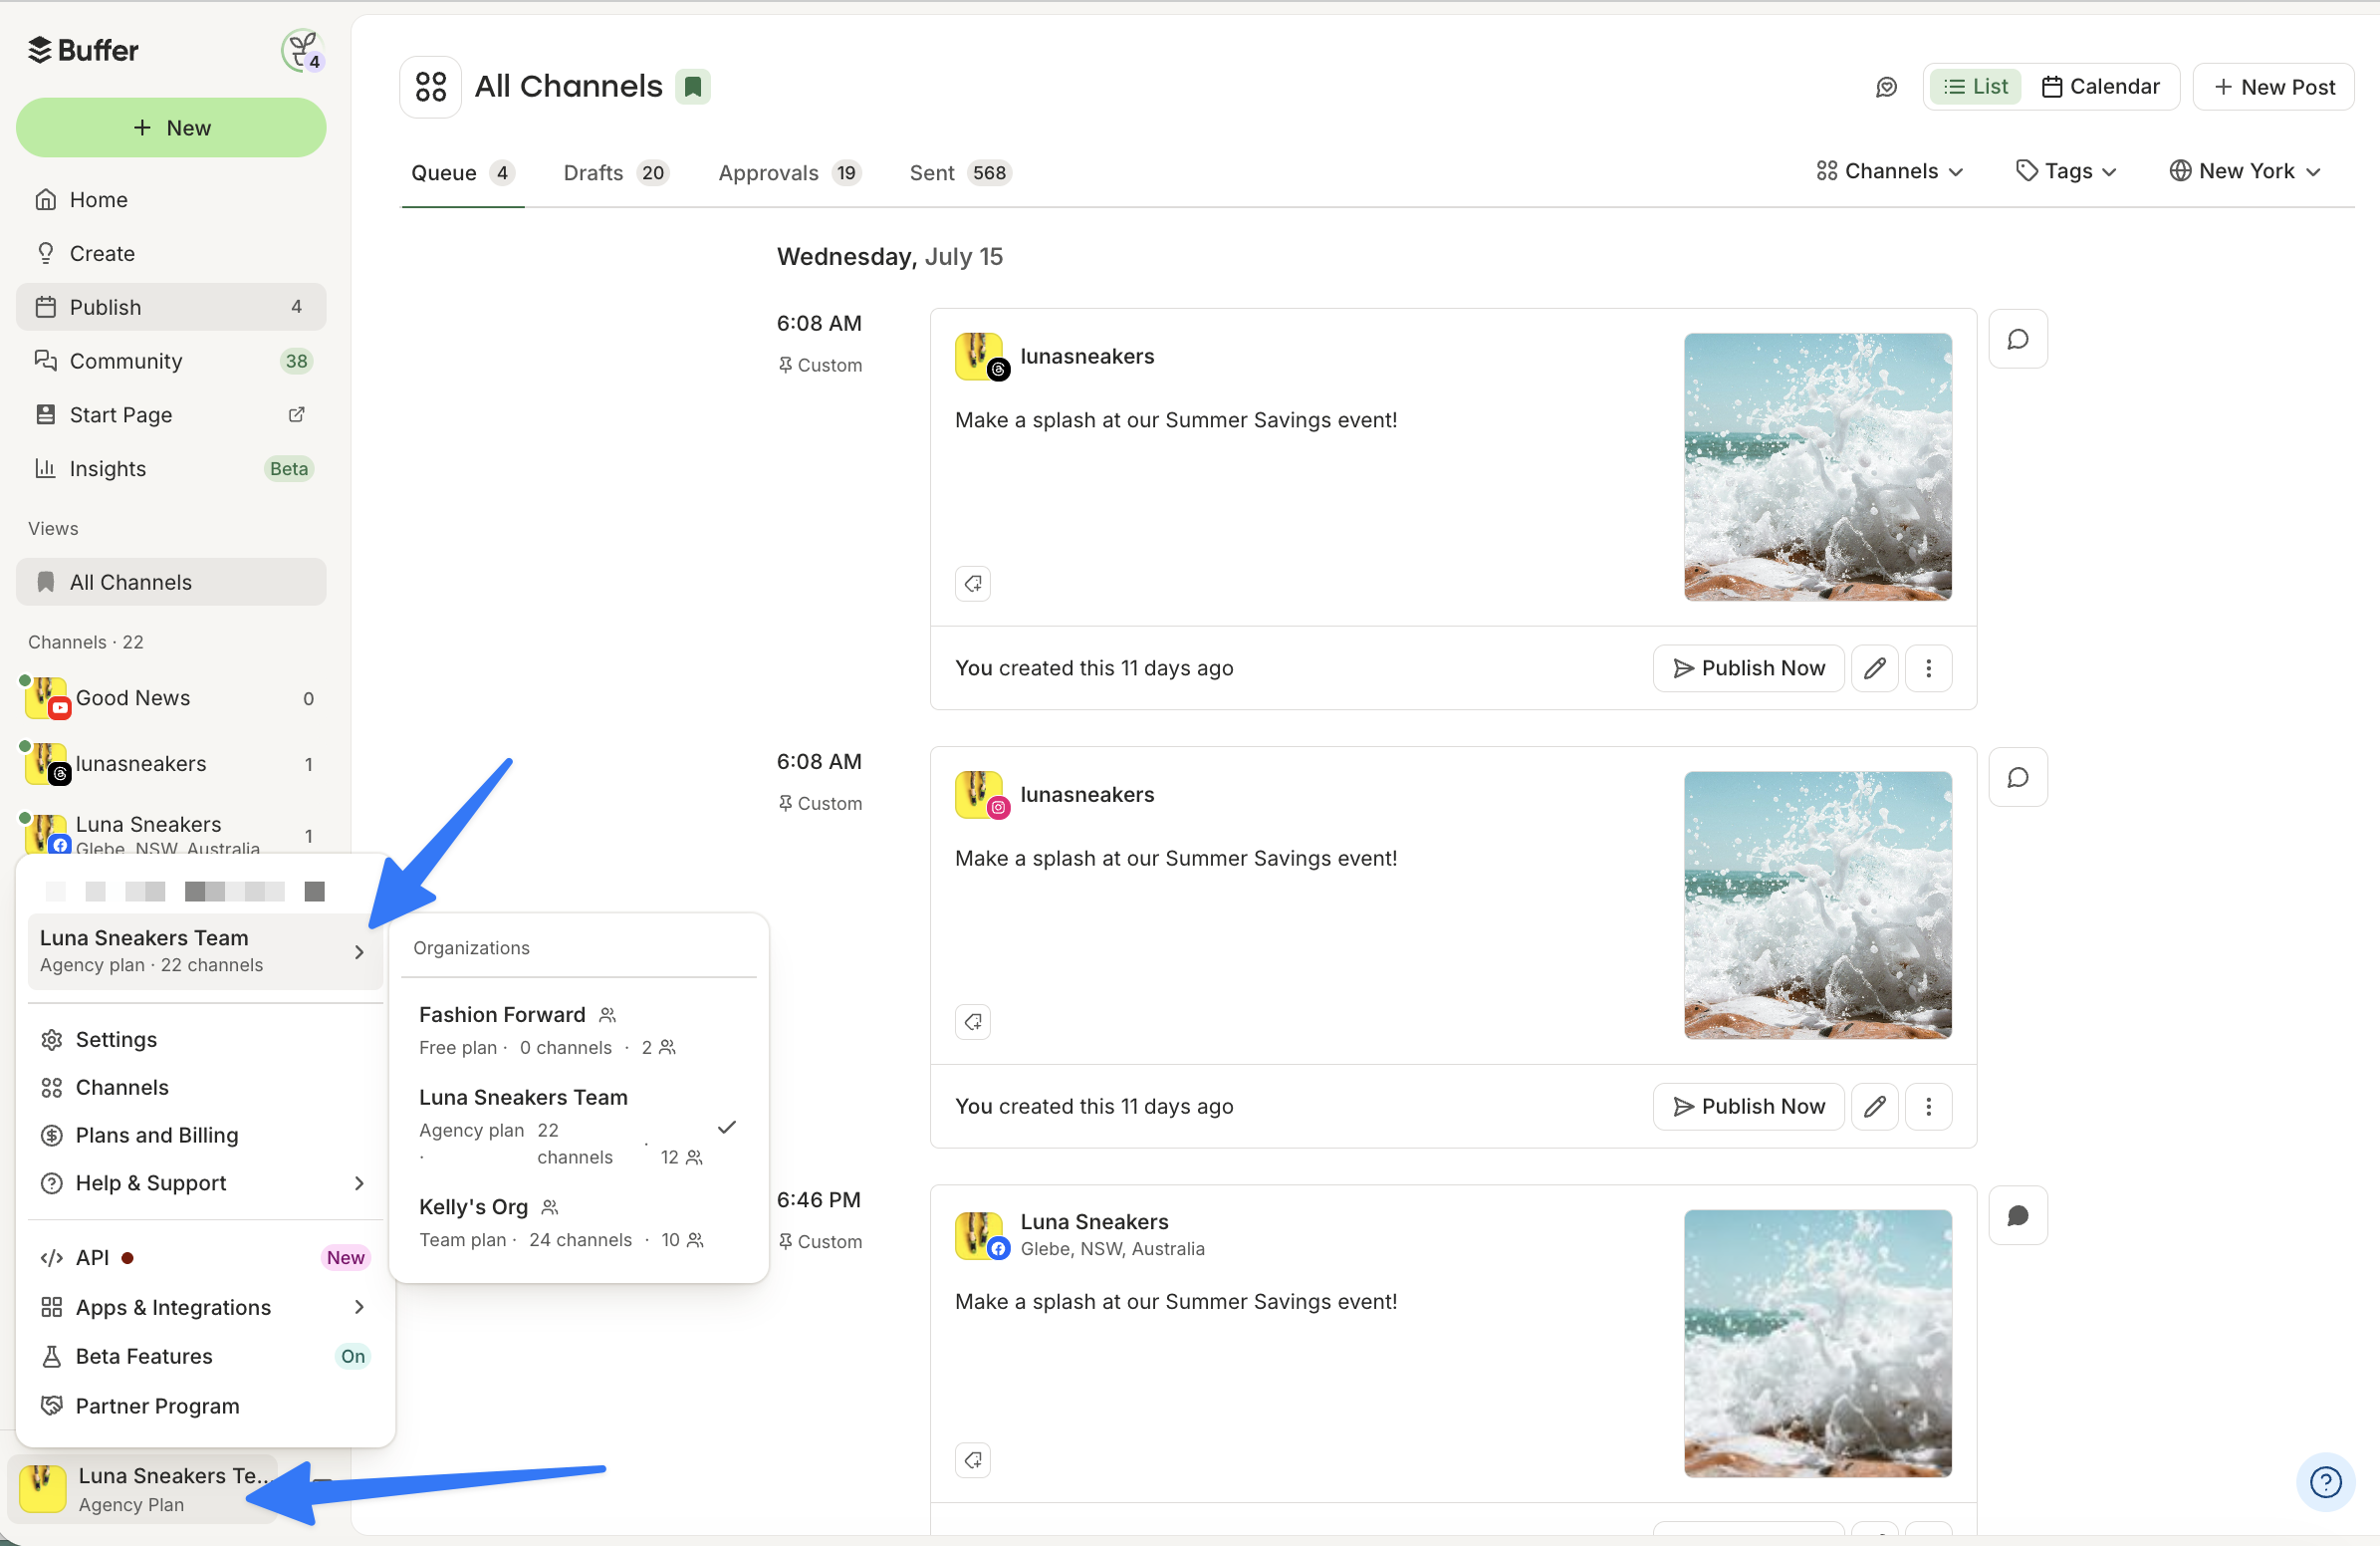Click the green New button
2380x1546 pixels.
[x=171, y=128]
